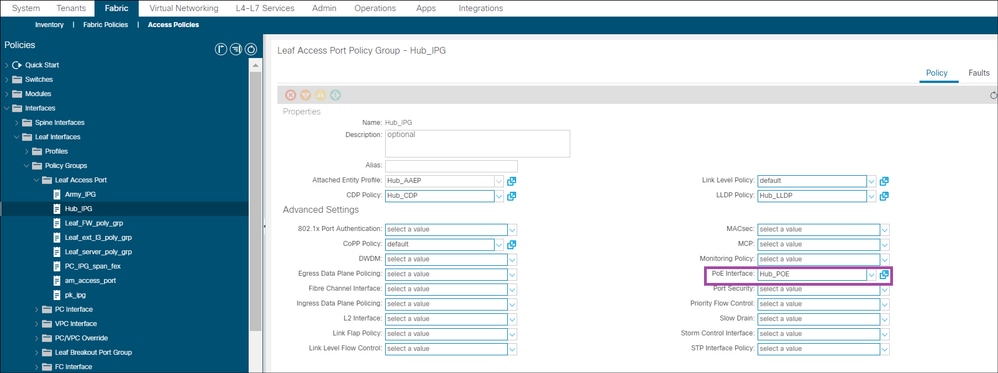Open LLDP Policy Hub_LLDP link icon
This screenshot has height=373, width=998.
(884, 196)
